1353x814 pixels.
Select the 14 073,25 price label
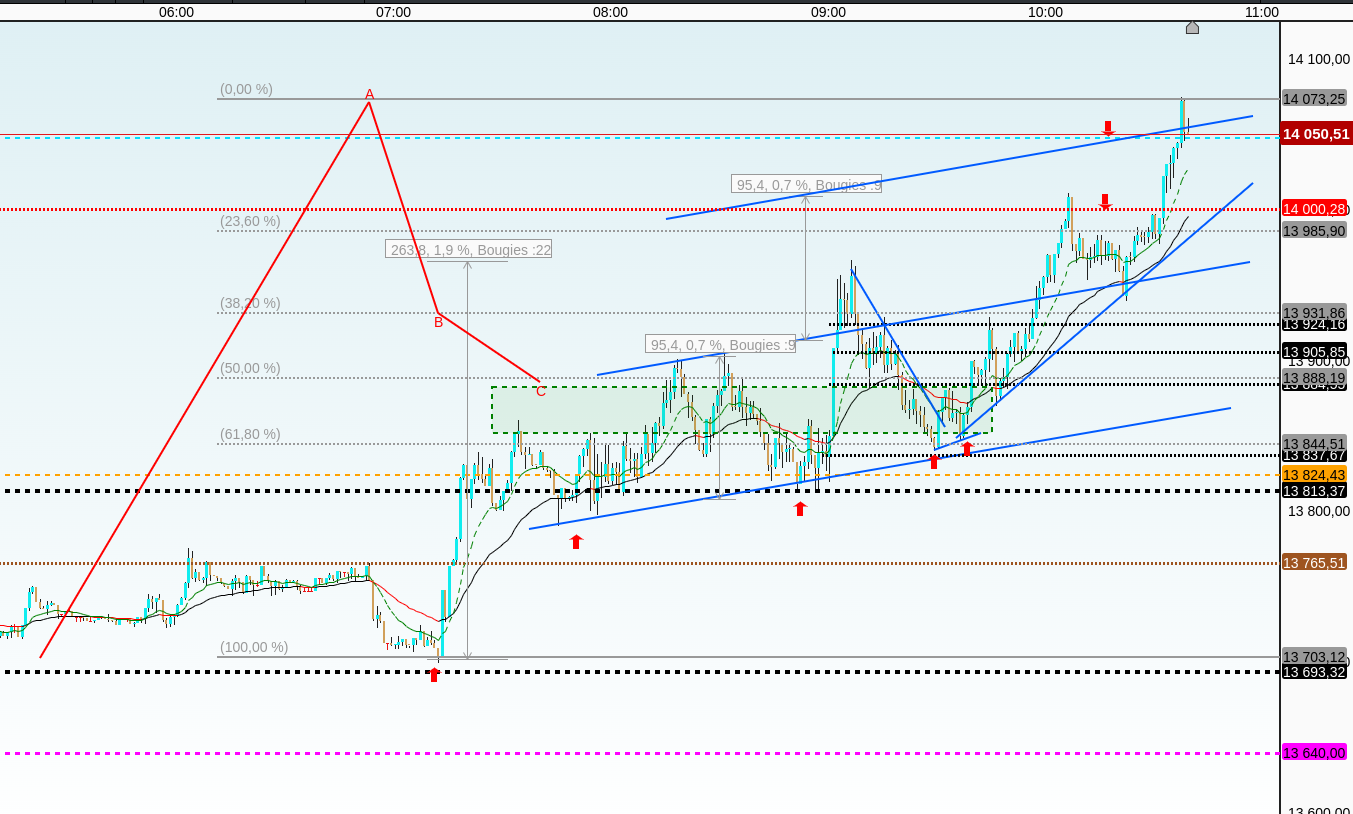click(x=1314, y=98)
